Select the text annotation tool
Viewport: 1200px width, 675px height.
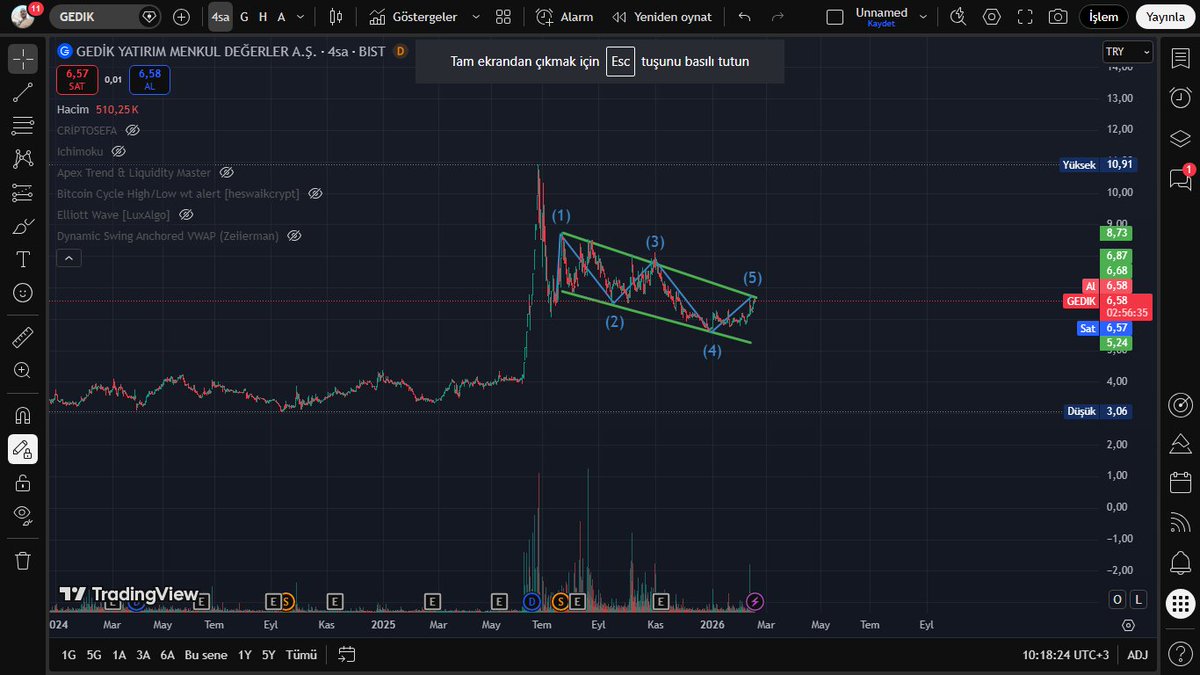23,259
